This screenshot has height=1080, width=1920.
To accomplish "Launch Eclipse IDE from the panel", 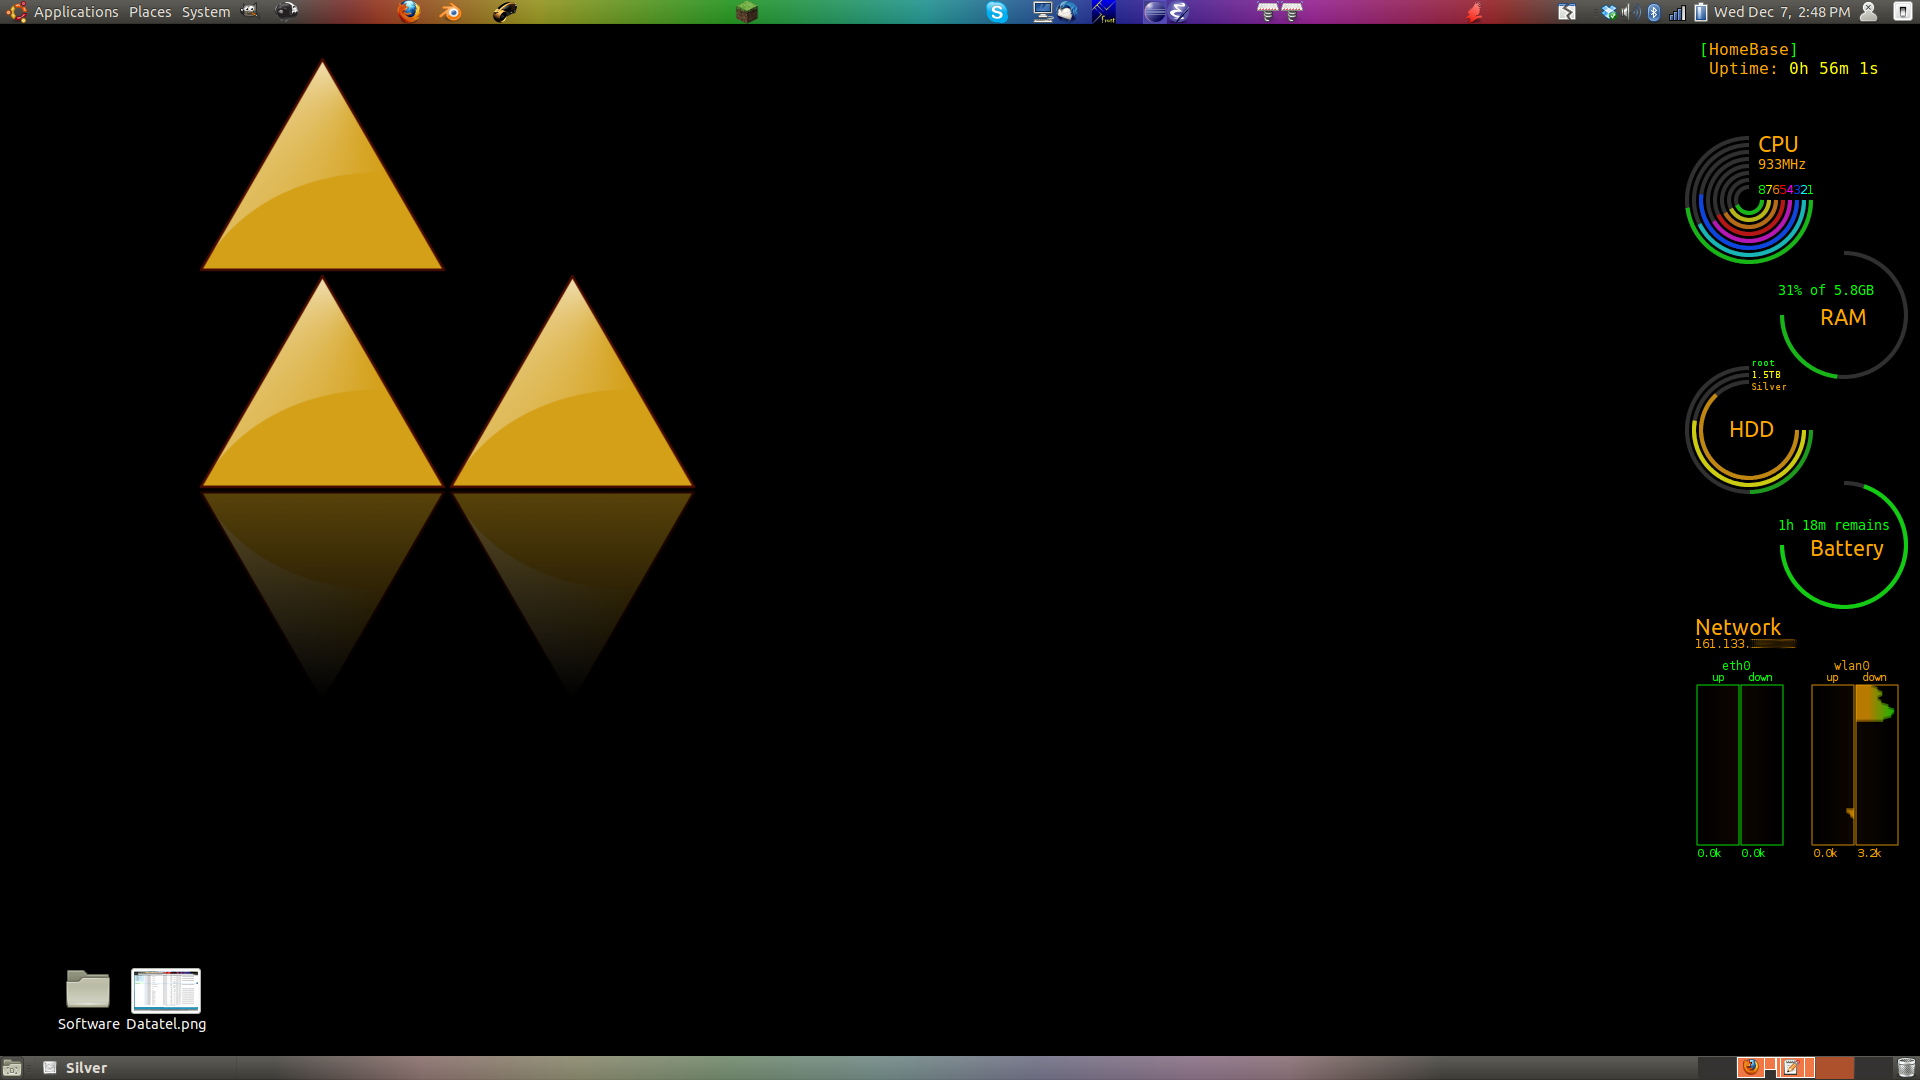I will (1155, 12).
